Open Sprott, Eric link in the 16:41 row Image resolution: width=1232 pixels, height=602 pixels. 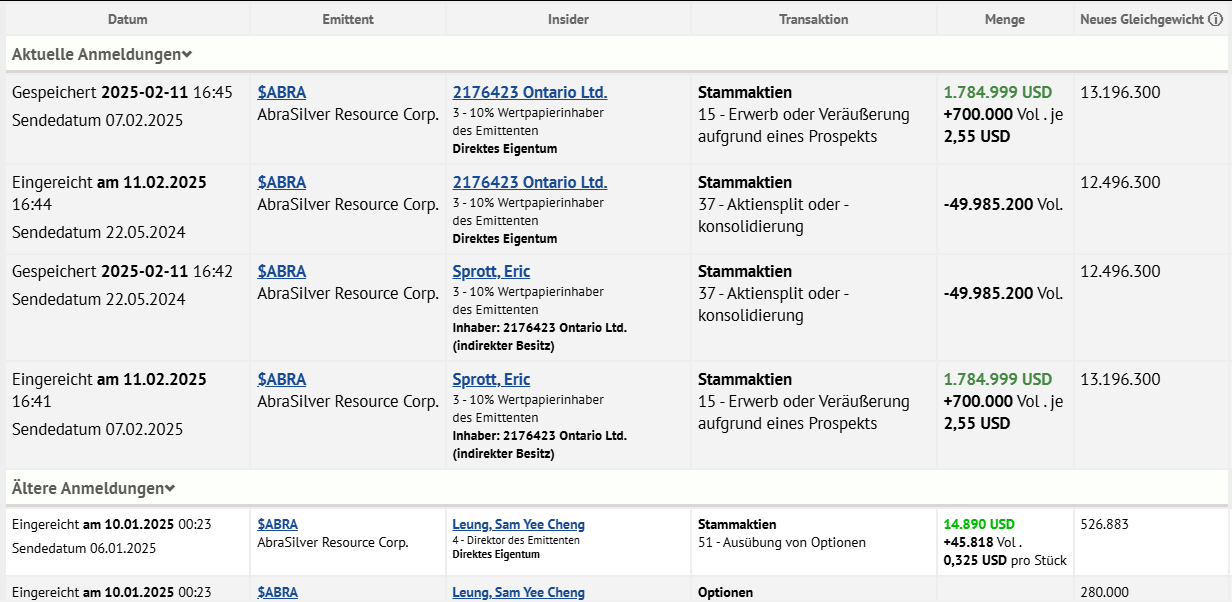point(491,379)
